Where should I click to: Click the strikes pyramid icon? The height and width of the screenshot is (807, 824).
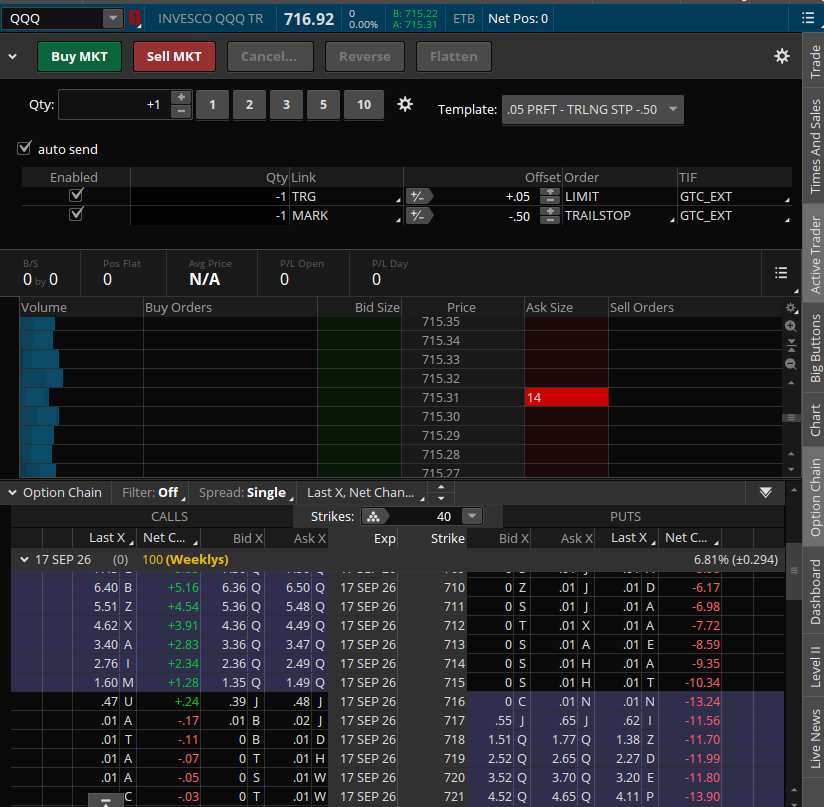374,516
